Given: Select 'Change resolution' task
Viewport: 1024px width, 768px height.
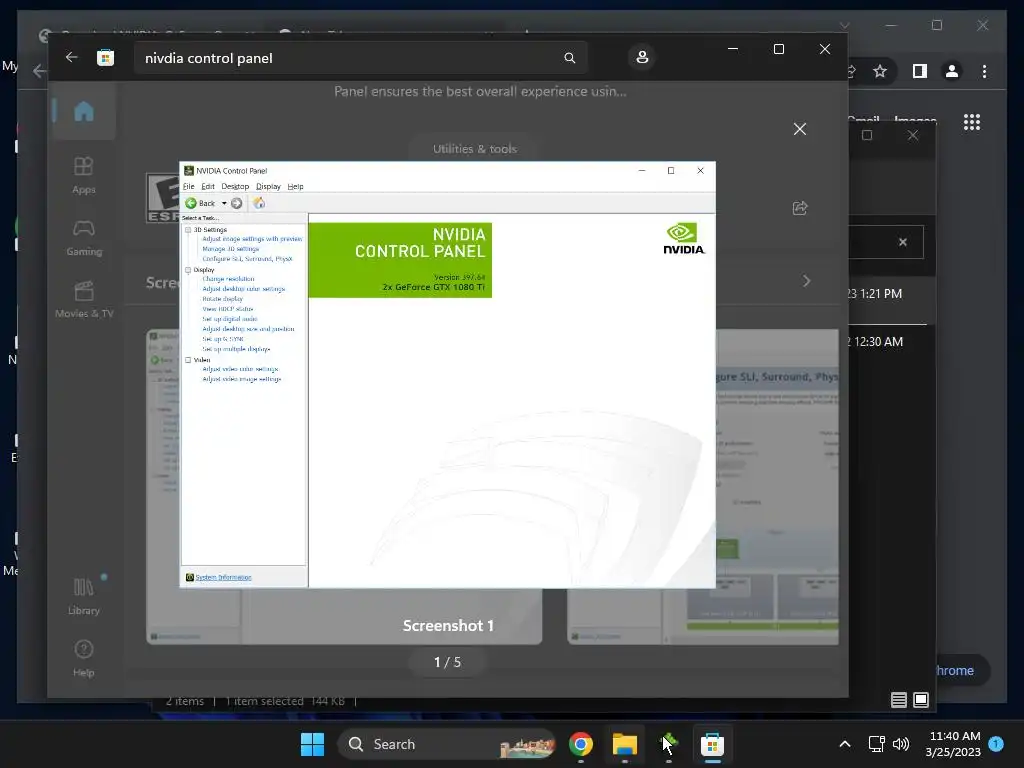Looking at the screenshot, I should click(x=228, y=279).
